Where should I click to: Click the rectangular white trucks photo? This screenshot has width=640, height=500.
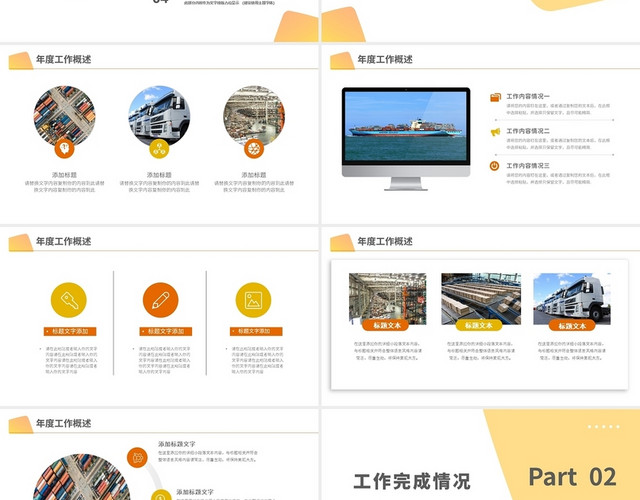pyautogui.click(x=572, y=299)
